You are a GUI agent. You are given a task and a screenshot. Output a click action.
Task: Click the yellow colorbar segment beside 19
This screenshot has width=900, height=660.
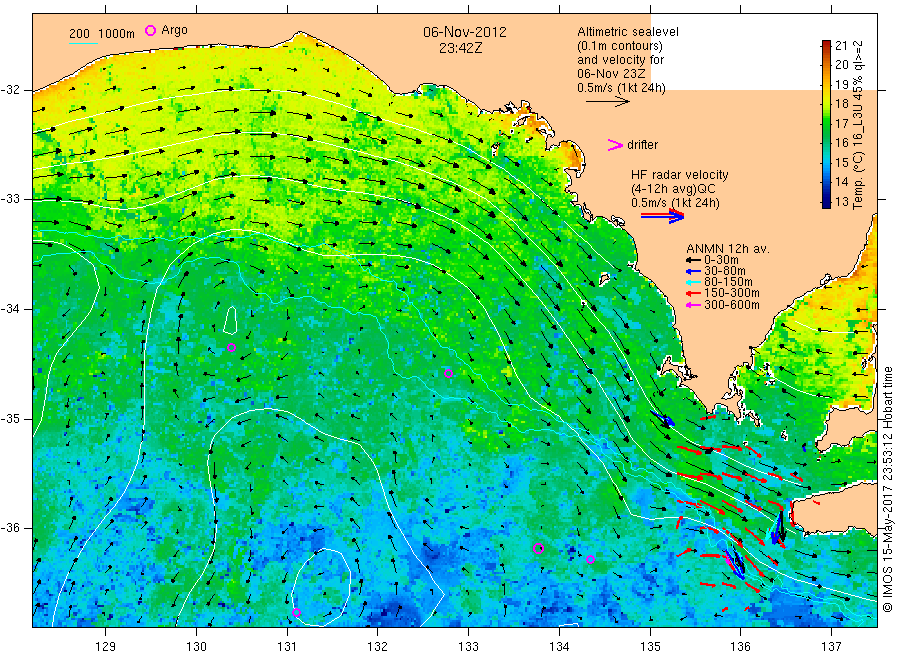pyautogui.click(x=826, y=84)
